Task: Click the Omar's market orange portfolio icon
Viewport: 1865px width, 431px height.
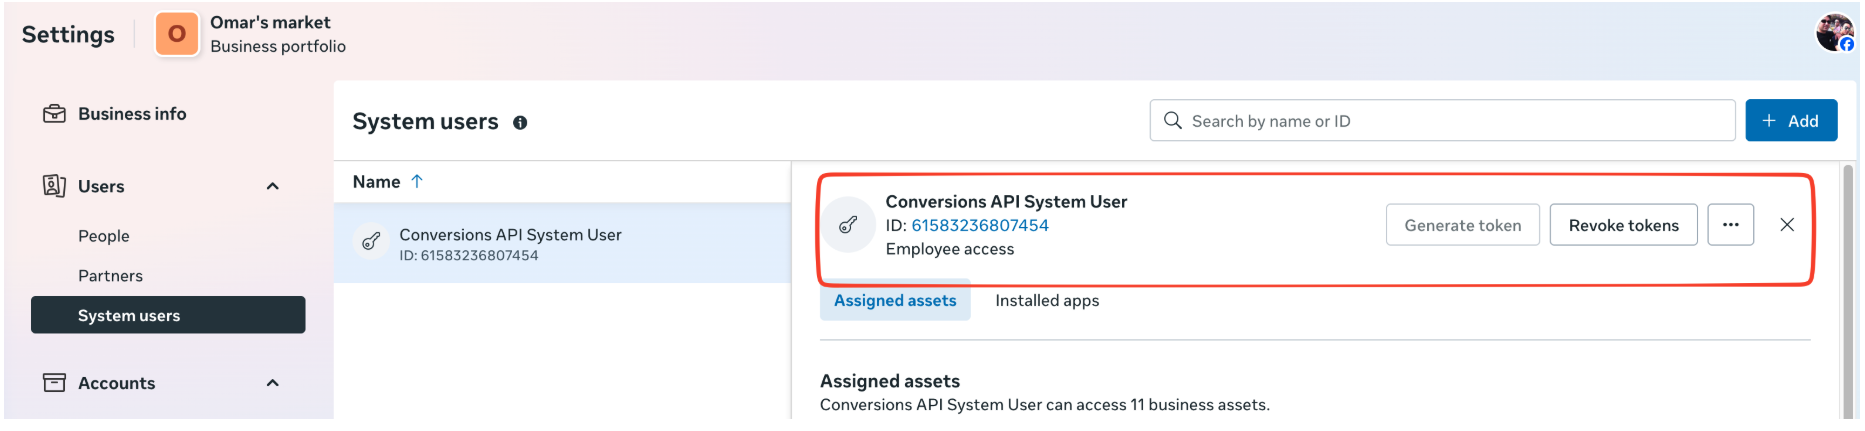Action: coord(177,34)
